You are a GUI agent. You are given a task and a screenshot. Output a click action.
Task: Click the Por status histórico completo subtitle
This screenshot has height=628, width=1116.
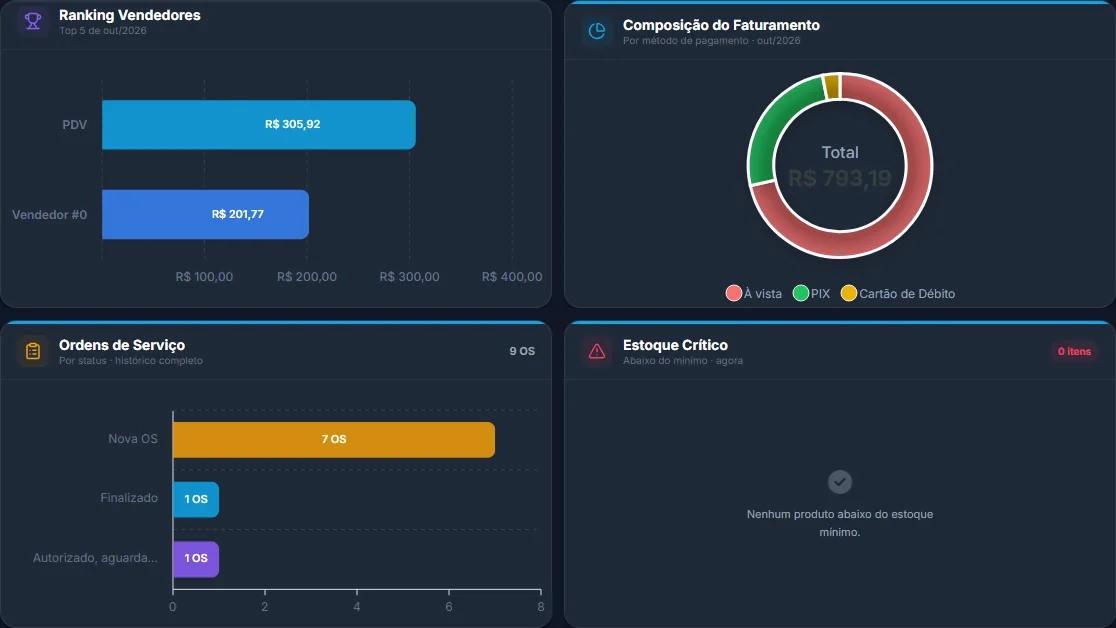click(130, 361)
